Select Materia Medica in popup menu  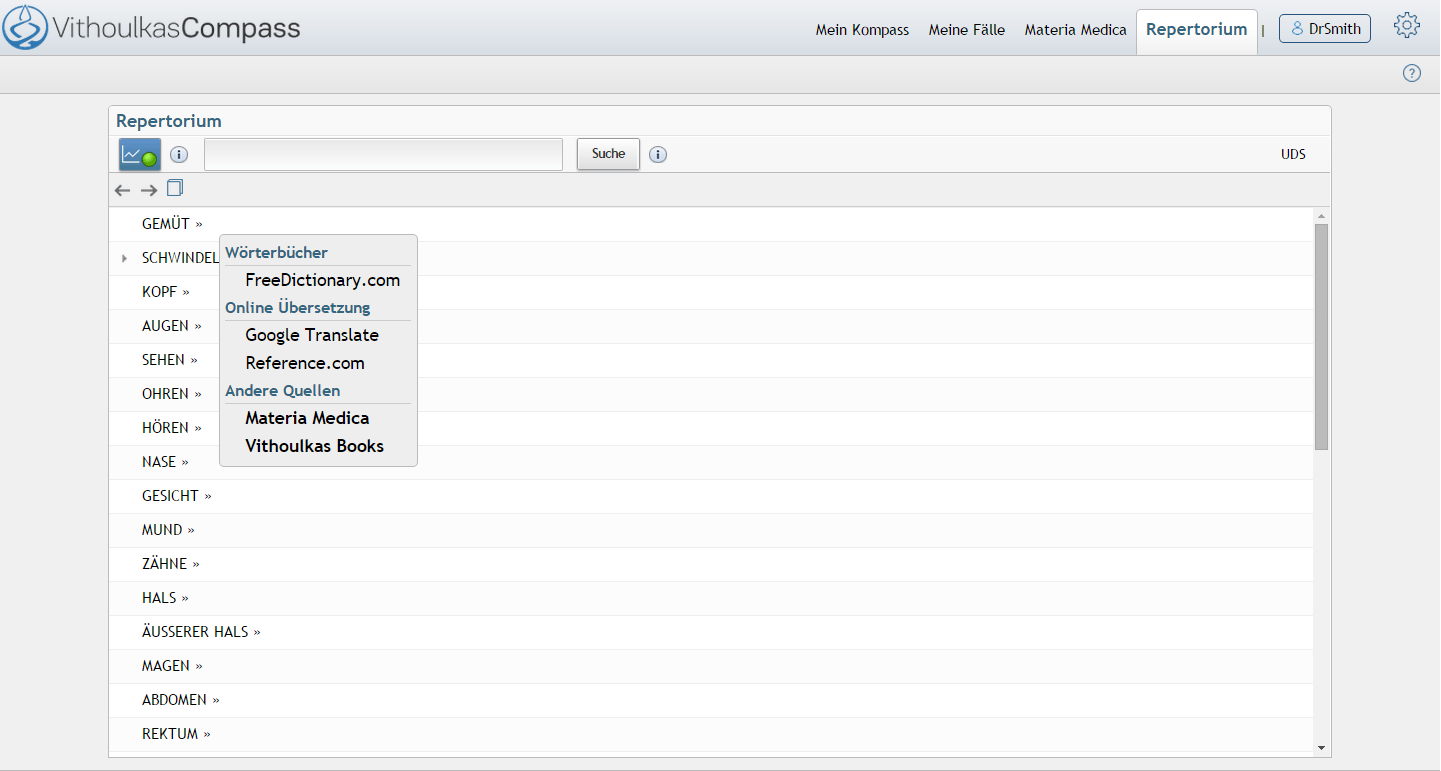pyautogui.click(x=307, y=418)
